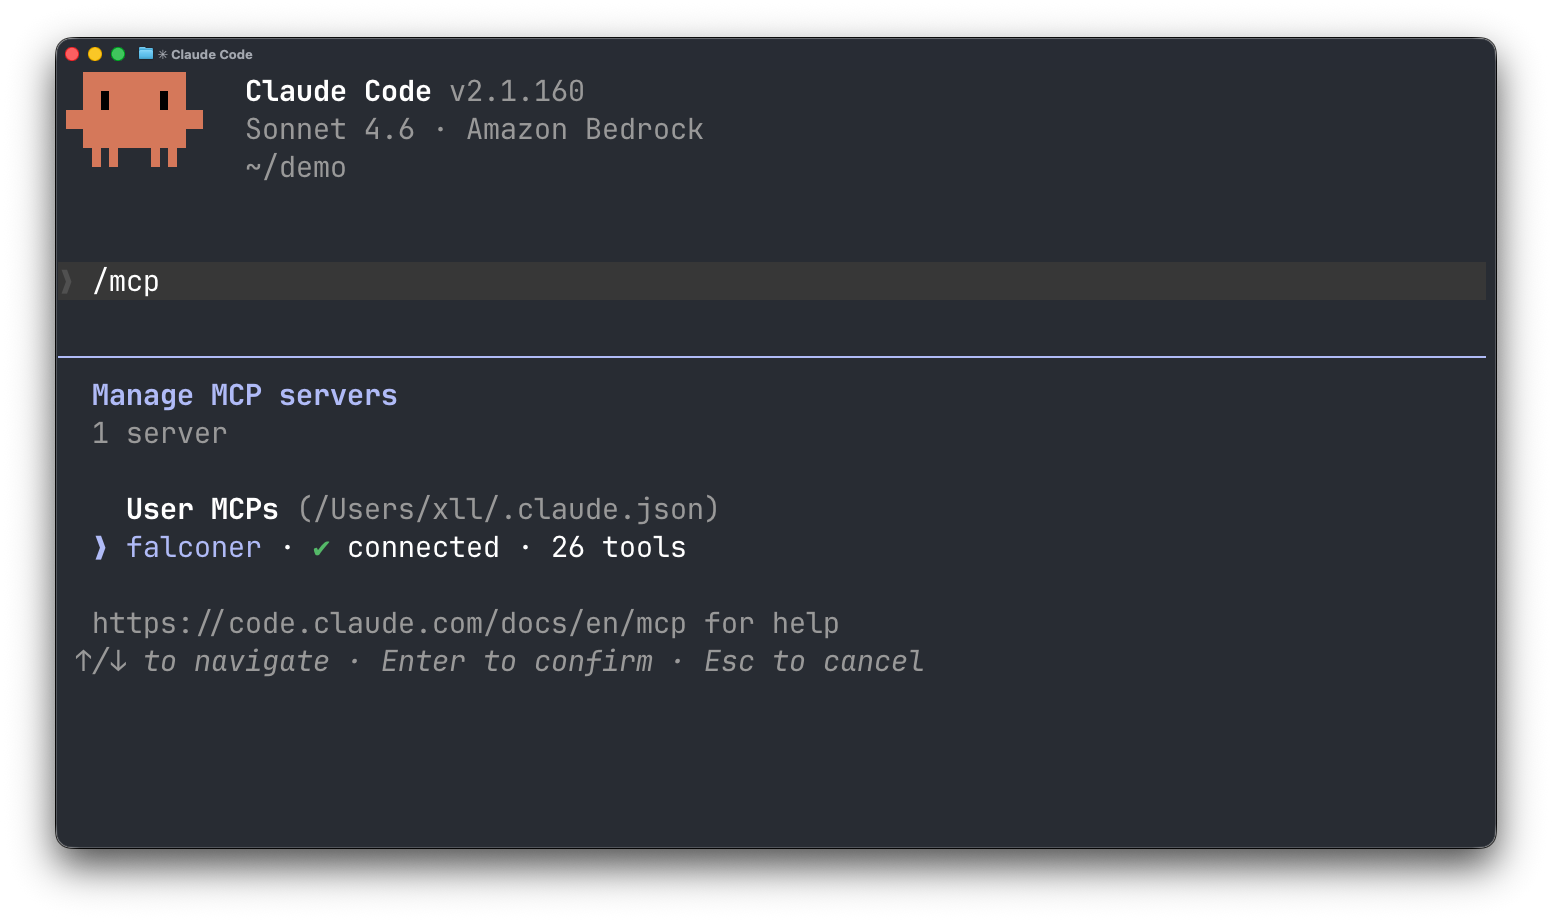Screen dimensions: 1552x922
Task: Click the 'Esc to cancel' hint
Action: pos(814,662)
